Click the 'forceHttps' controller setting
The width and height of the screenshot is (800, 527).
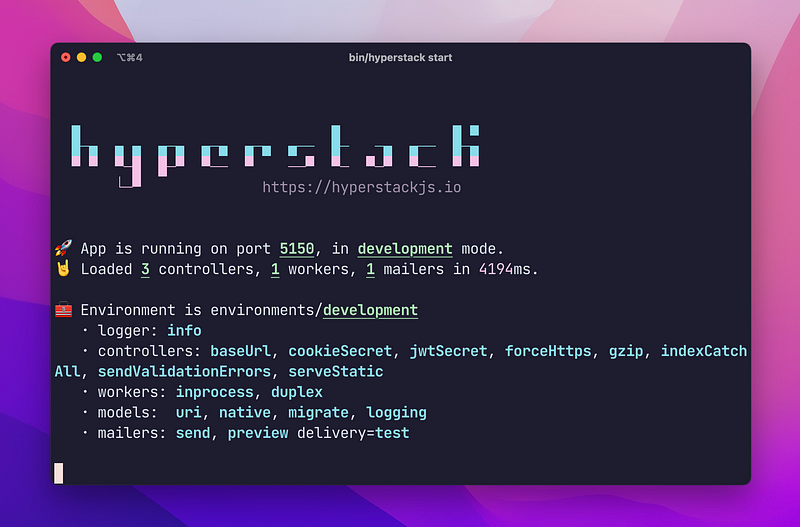pyautogui.click(x=548, y=352)
